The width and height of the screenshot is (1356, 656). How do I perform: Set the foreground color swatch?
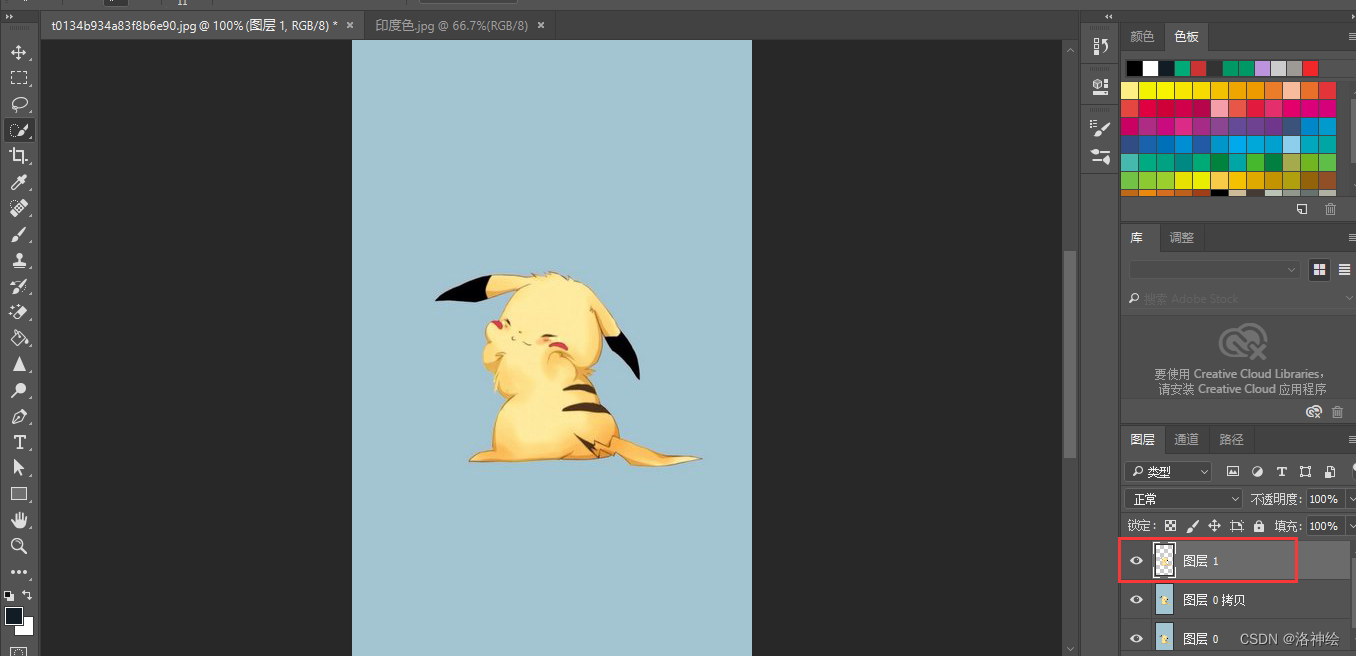coord(13,615)
